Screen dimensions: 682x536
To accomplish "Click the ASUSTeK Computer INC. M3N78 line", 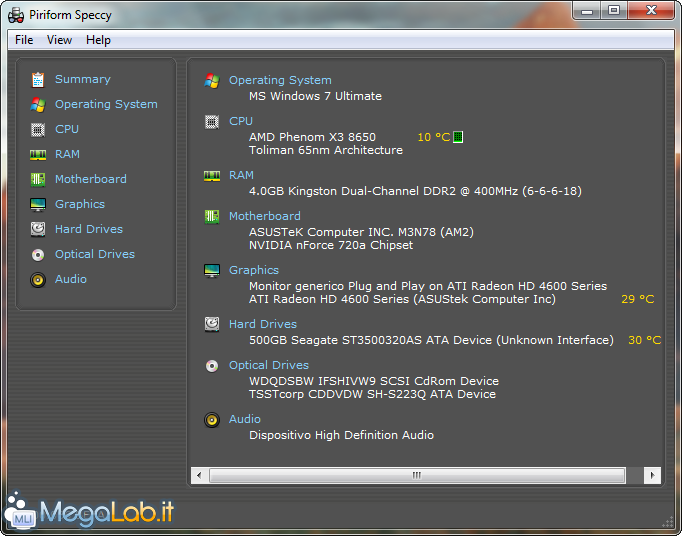I will click(361, 232).
